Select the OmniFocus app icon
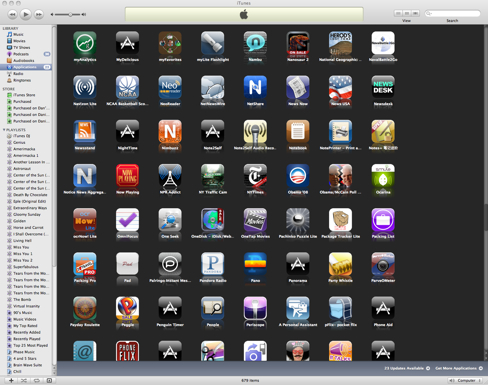 pyautogui.click(x=127, y=220)
